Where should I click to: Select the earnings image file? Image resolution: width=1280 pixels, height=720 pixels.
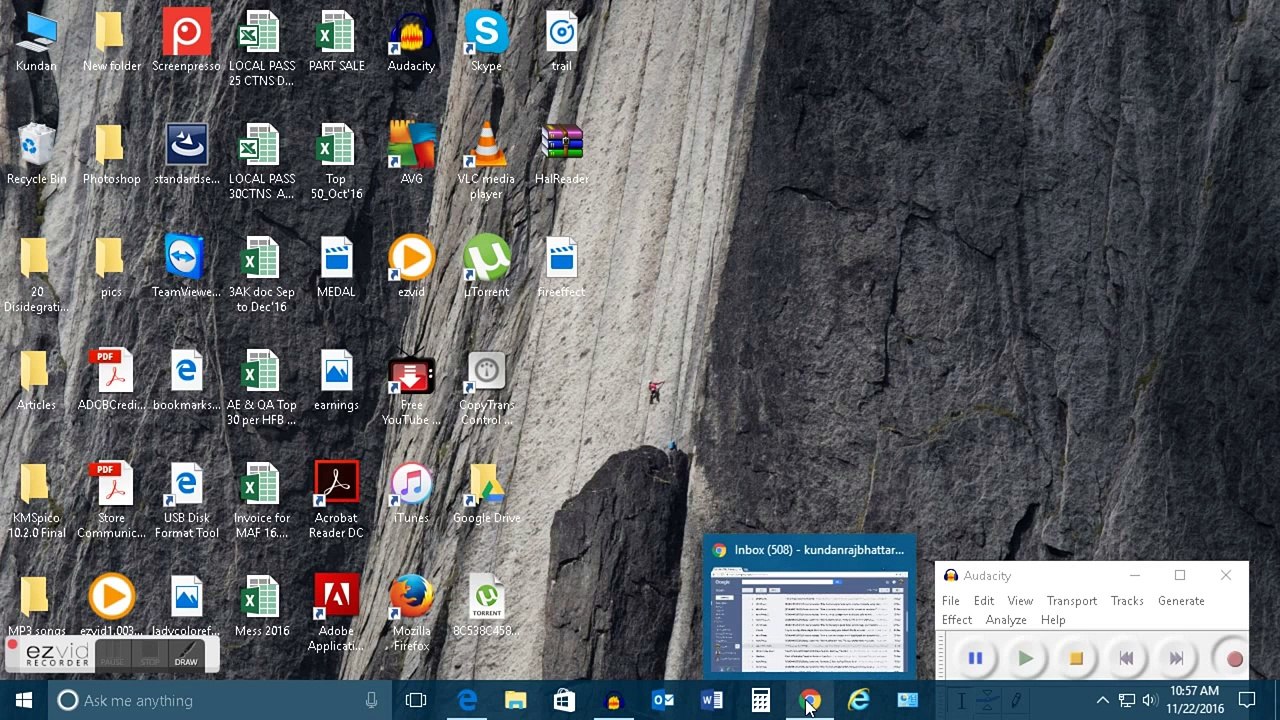pyautogui.click(x=336, y=381)
